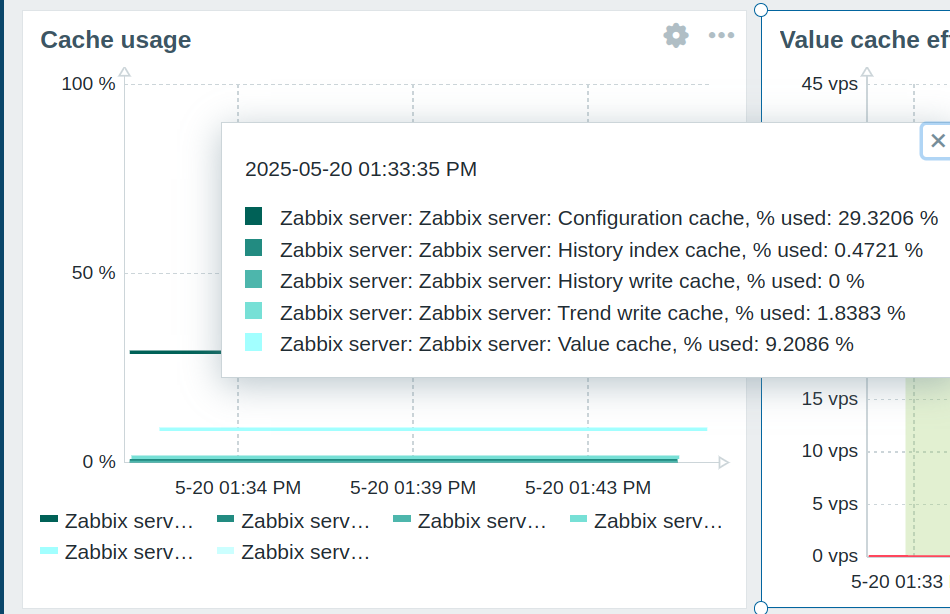The image size is (950, 614).
Task: Click the 10 vps axis label
Action: pos(829,451)
